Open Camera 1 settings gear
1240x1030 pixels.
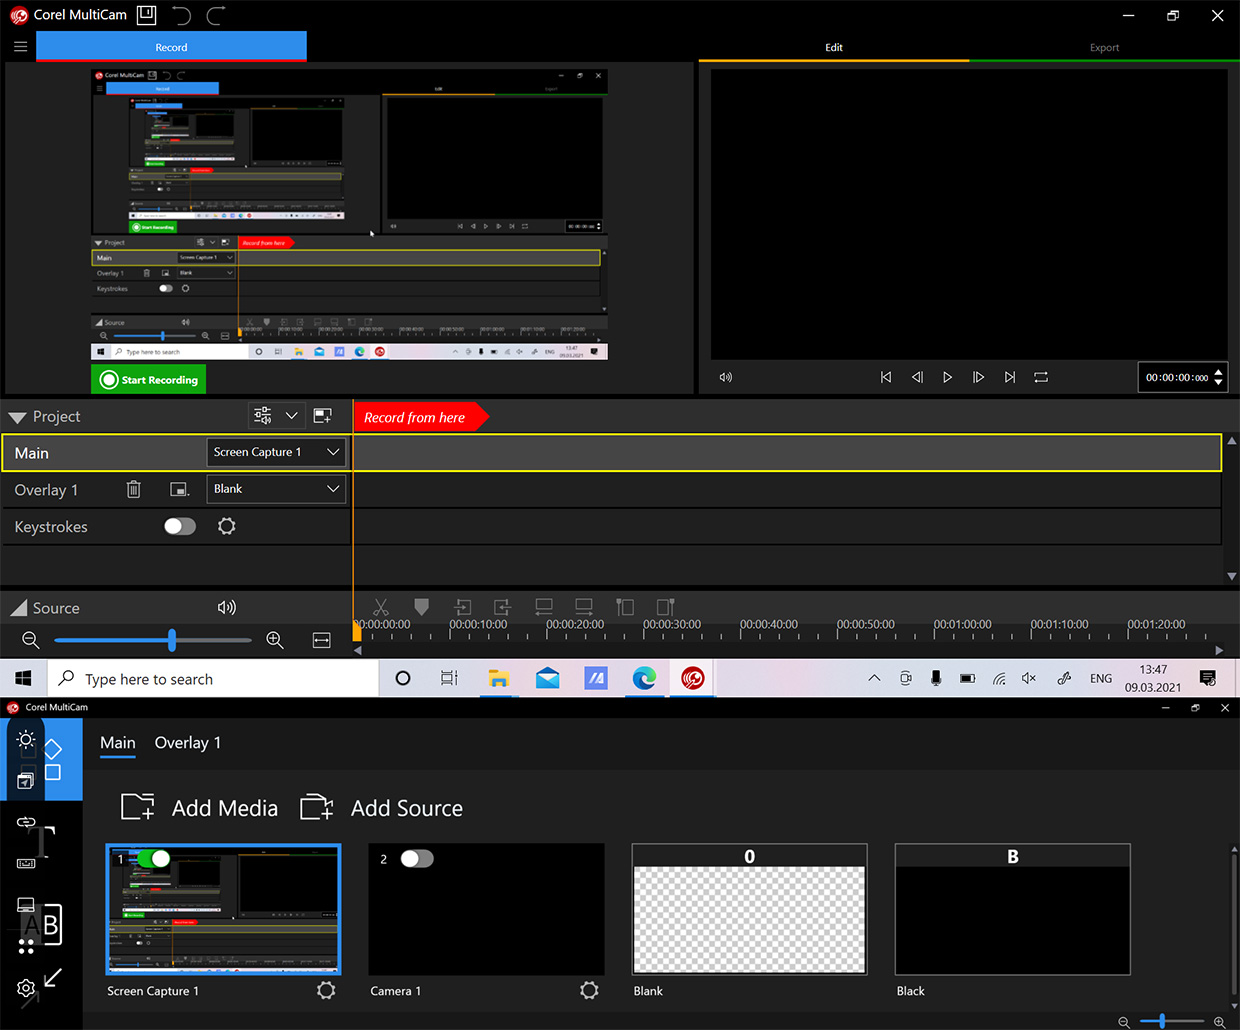(589, 990)
